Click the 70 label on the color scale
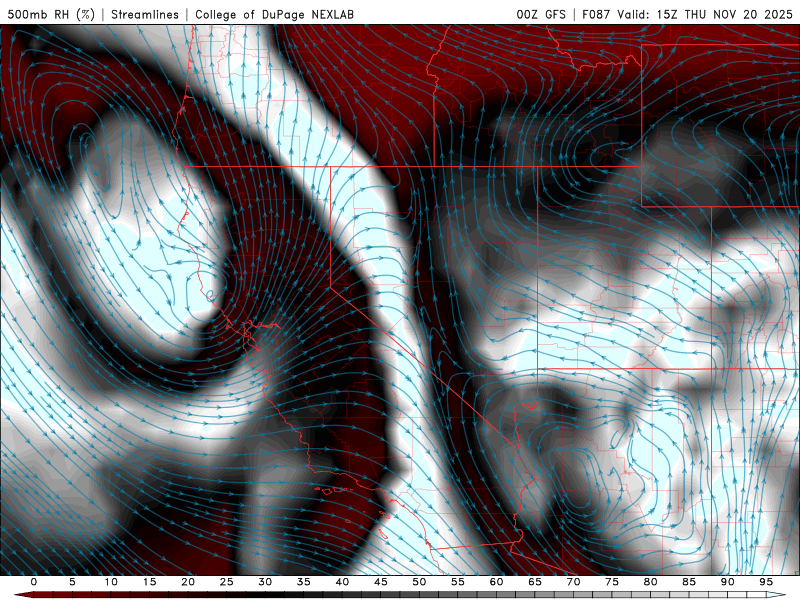The width and height of the screenshot is (800, 600). tap(573, 582)
